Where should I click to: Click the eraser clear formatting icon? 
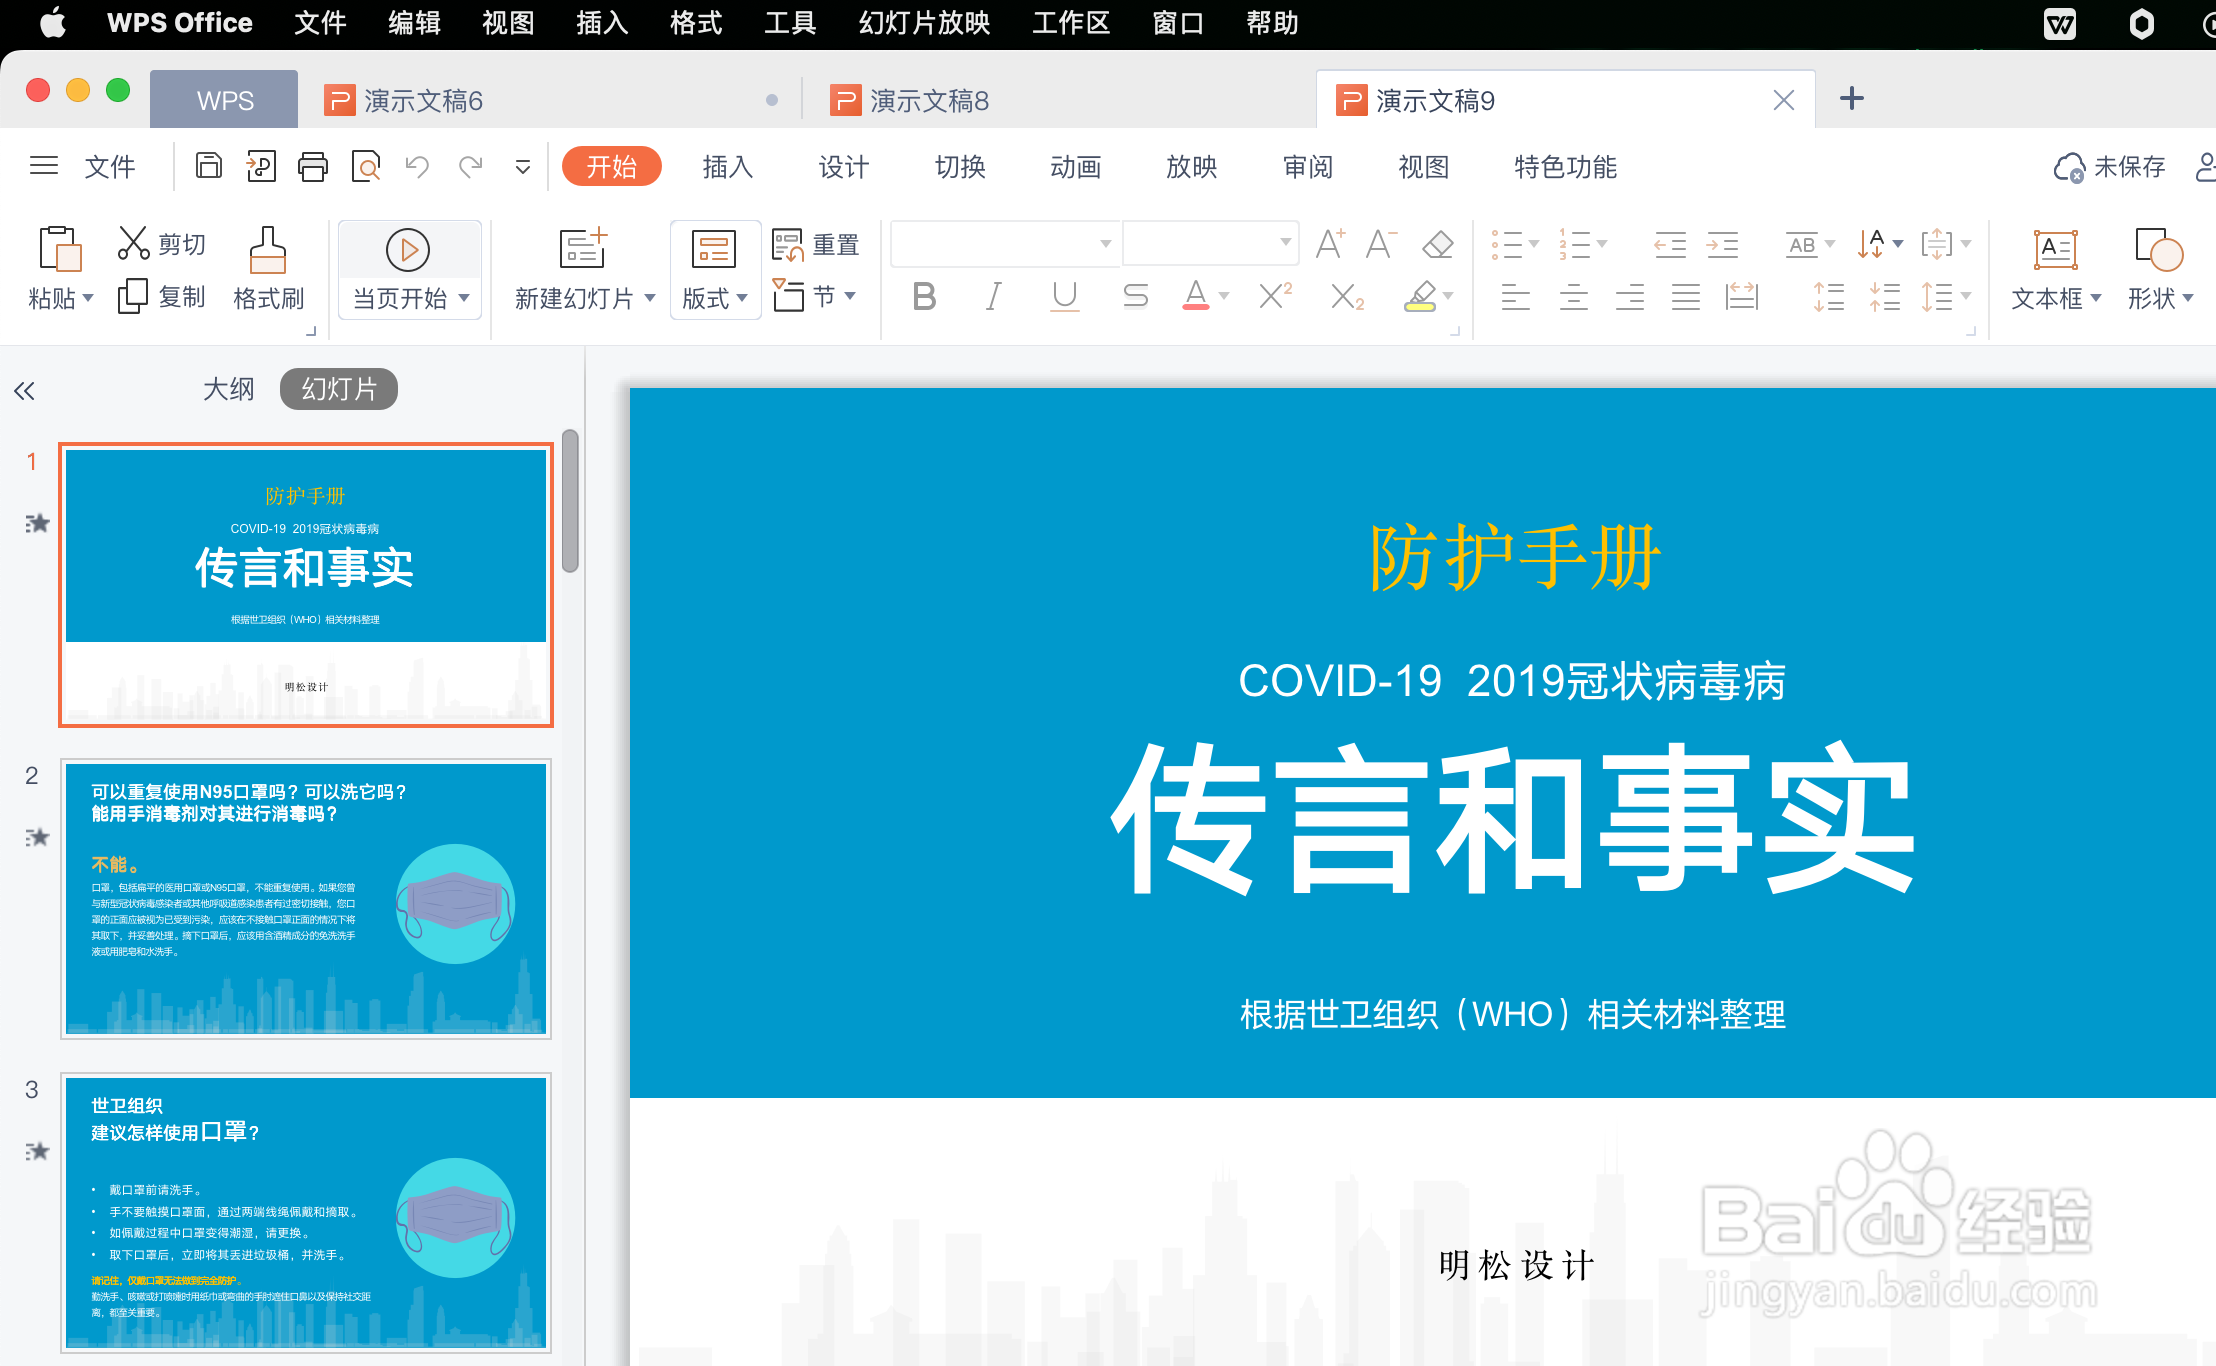[1437, 244]
